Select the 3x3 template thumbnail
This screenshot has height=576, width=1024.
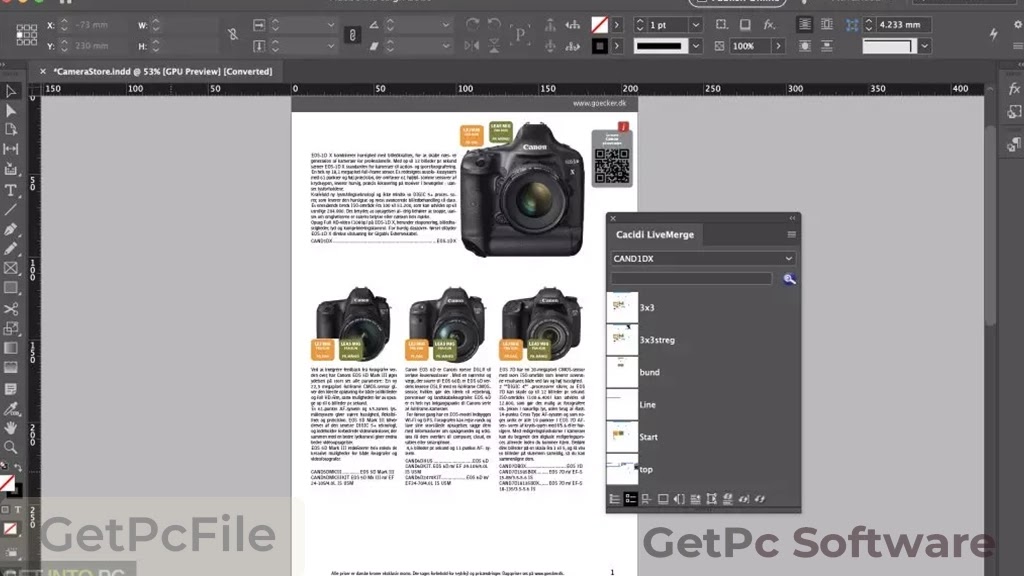pos(622,308)
